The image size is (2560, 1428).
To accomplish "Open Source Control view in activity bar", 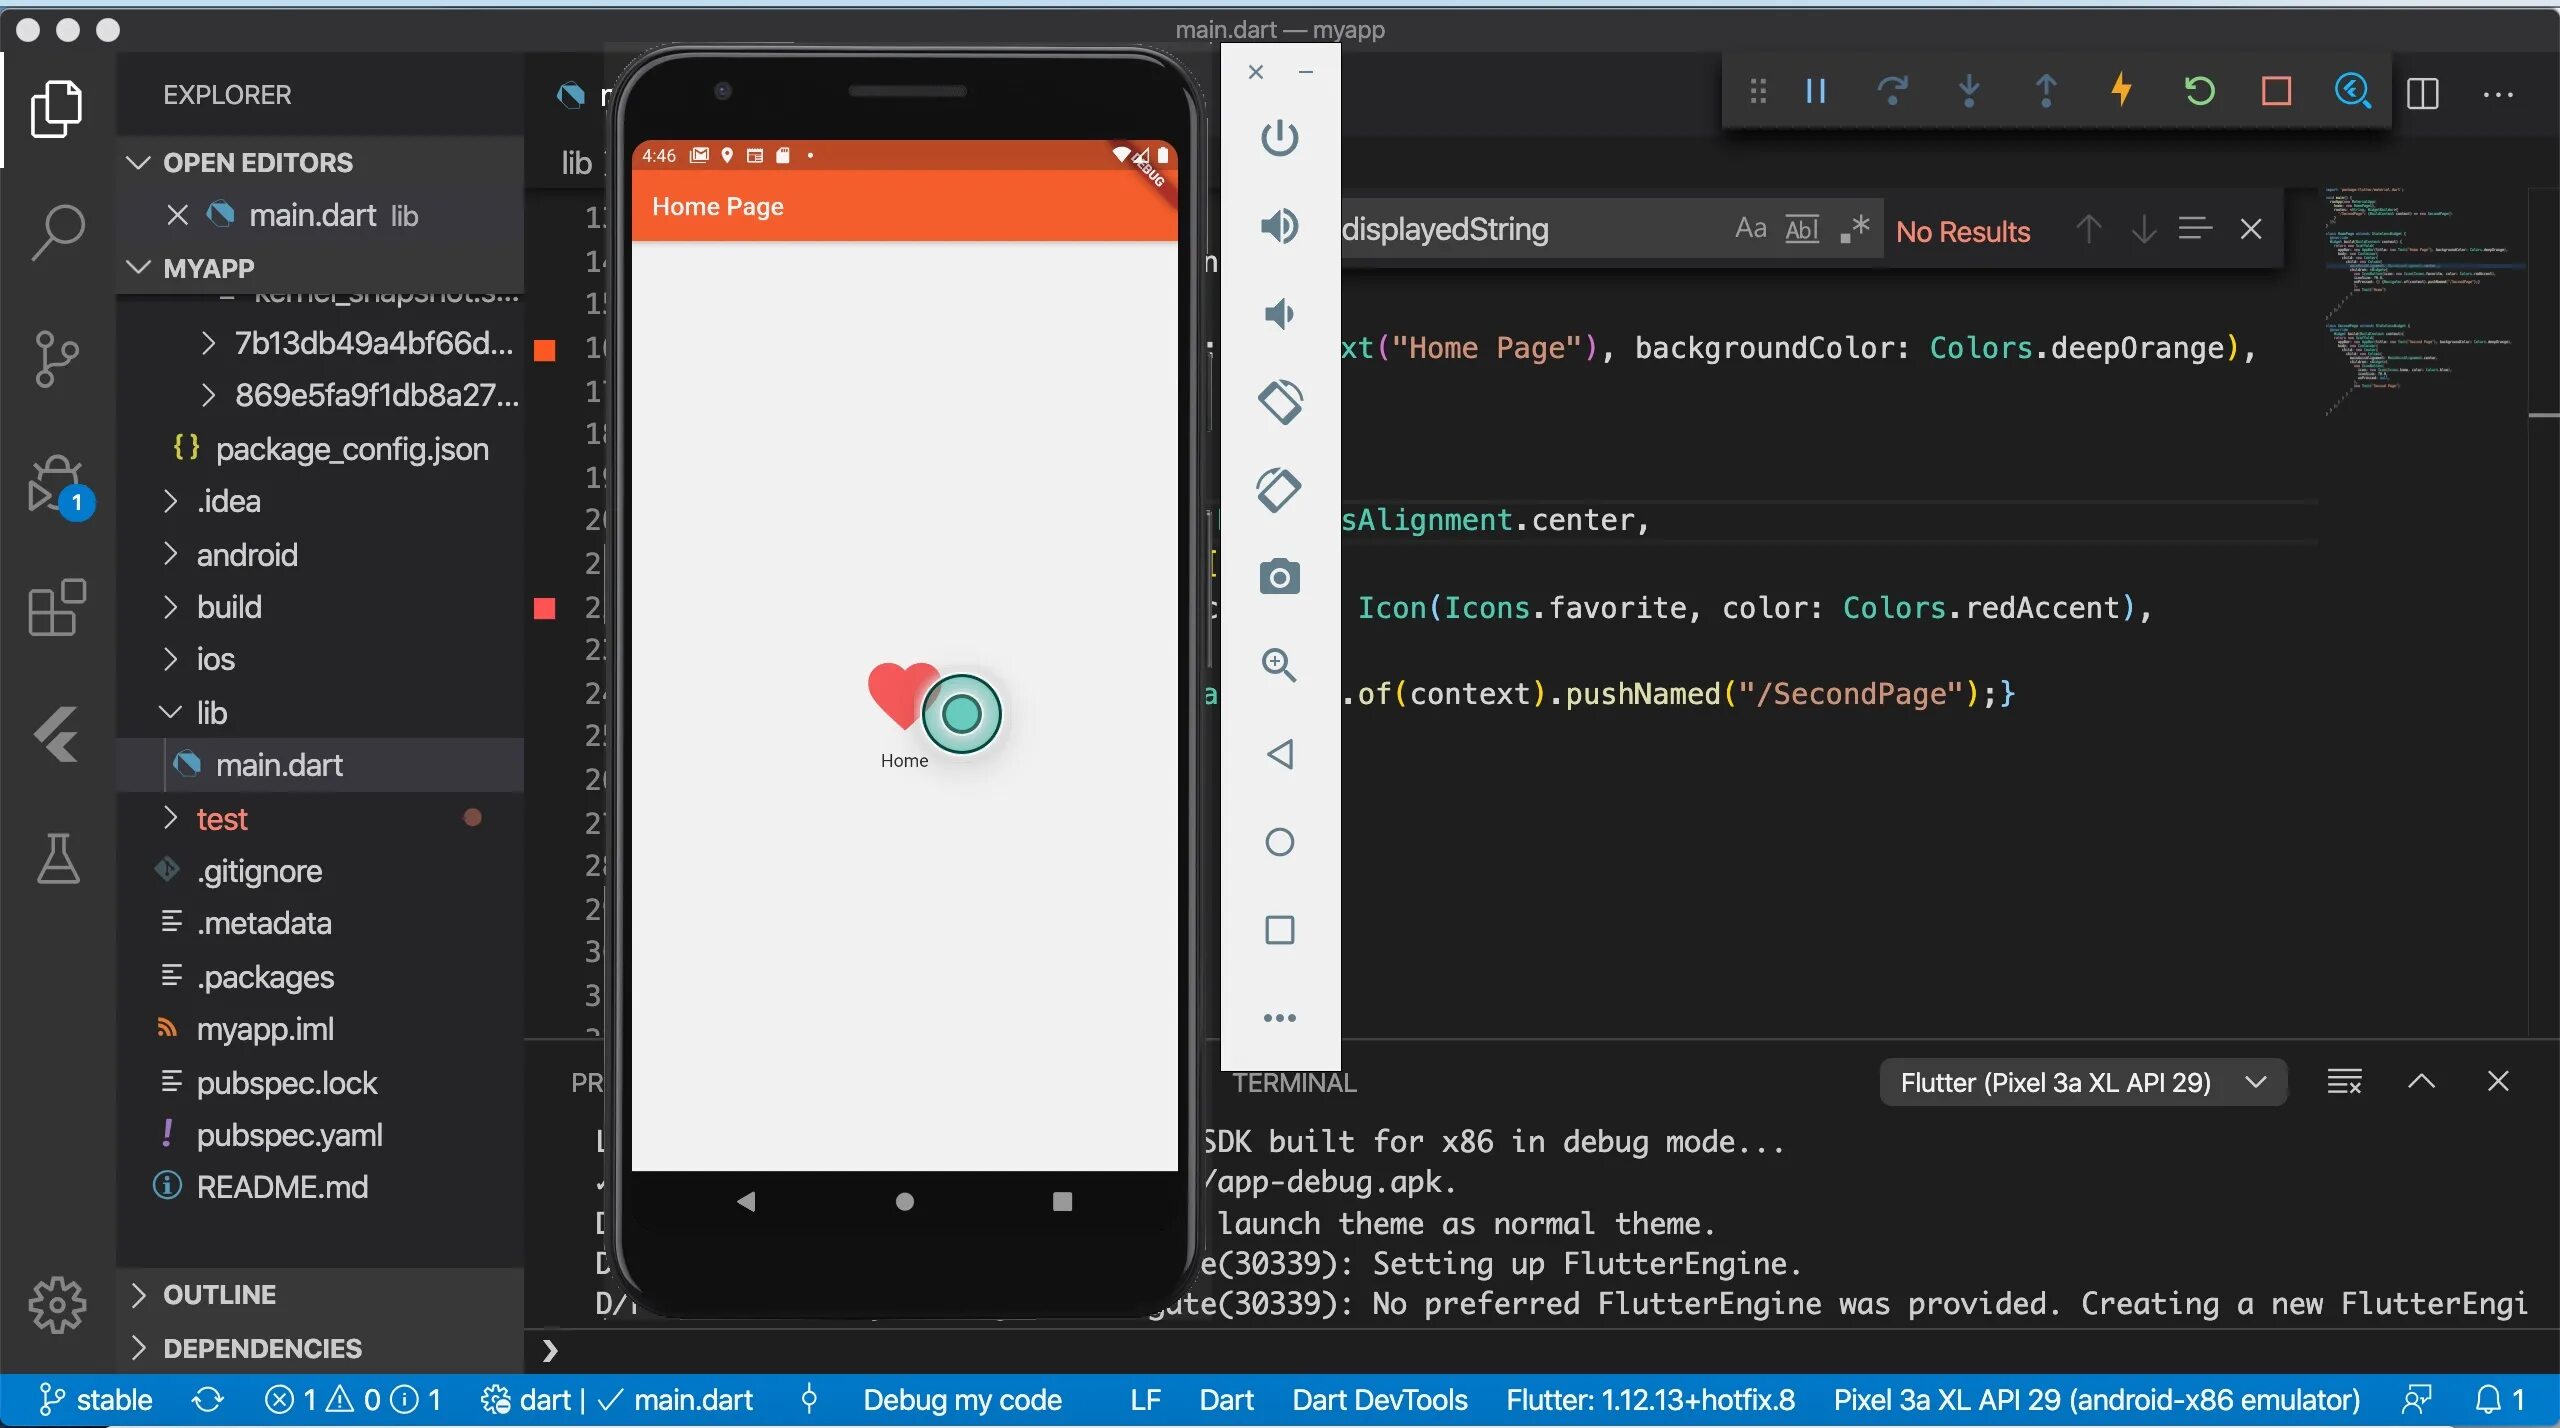I will [57, 358].
